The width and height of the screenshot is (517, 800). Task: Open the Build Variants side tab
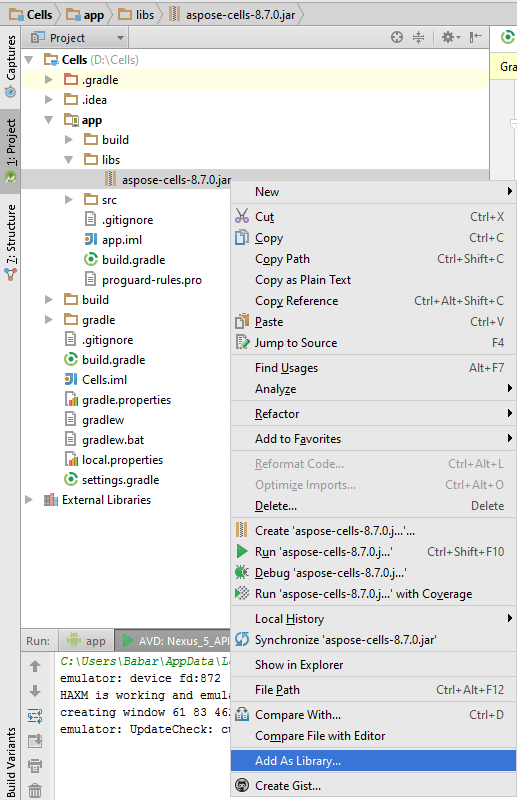[x=10, y=762]
